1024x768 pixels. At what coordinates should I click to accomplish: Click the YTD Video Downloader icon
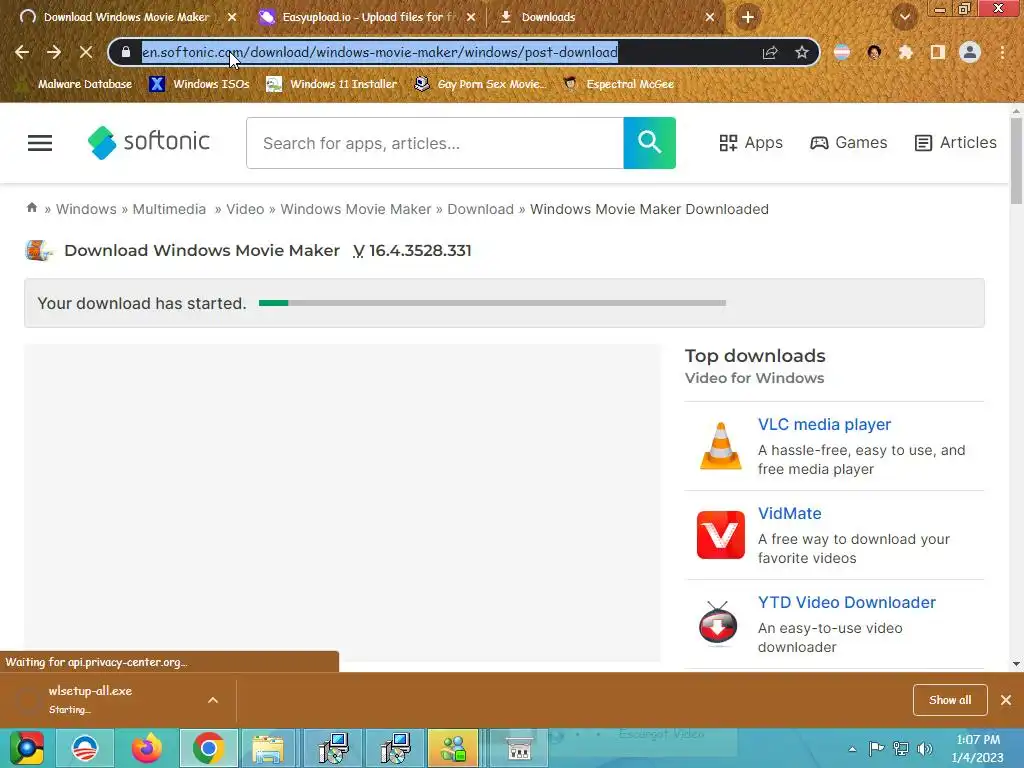[718, 624]
